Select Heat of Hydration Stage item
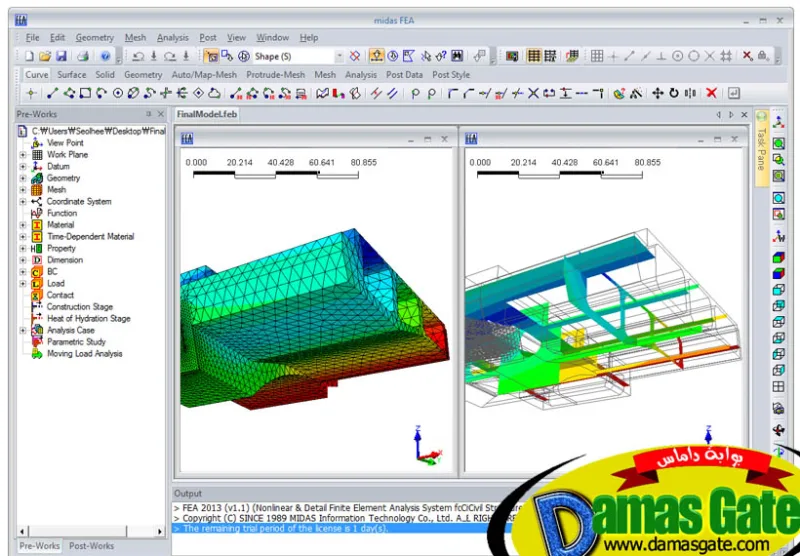This screenshot has width=800, height=556. [x=89, y=319]
